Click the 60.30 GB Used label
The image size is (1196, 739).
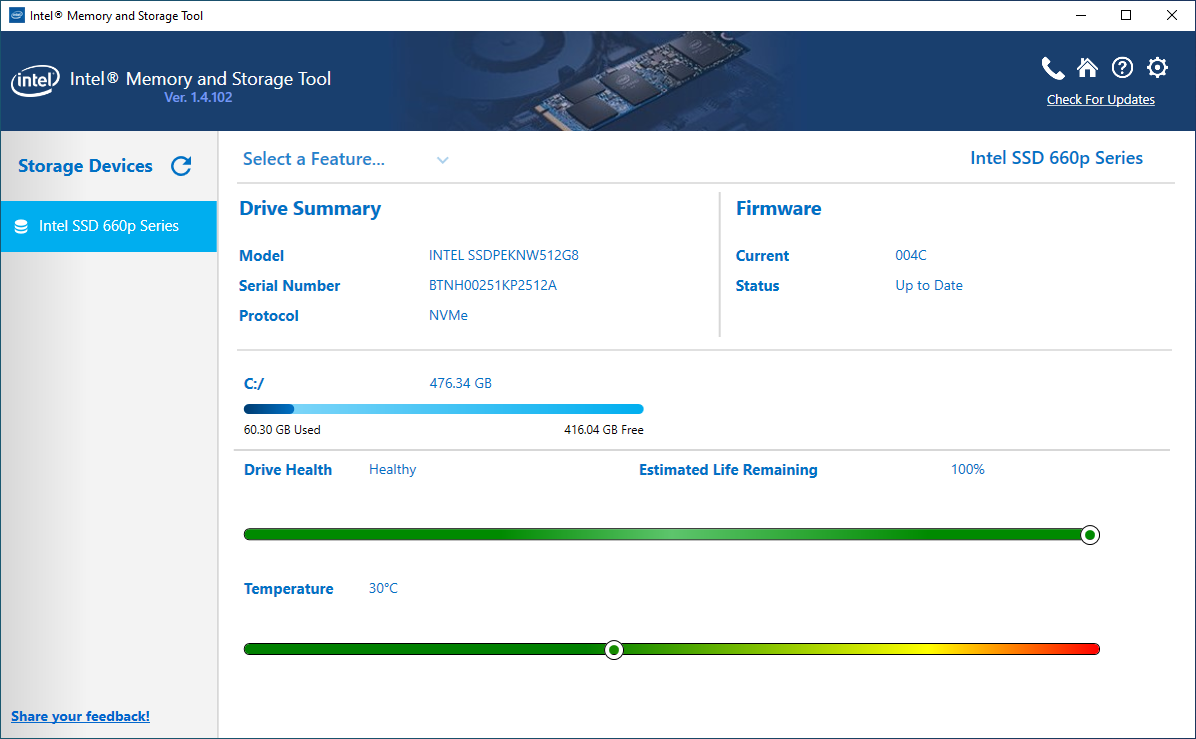click(281, 430)
